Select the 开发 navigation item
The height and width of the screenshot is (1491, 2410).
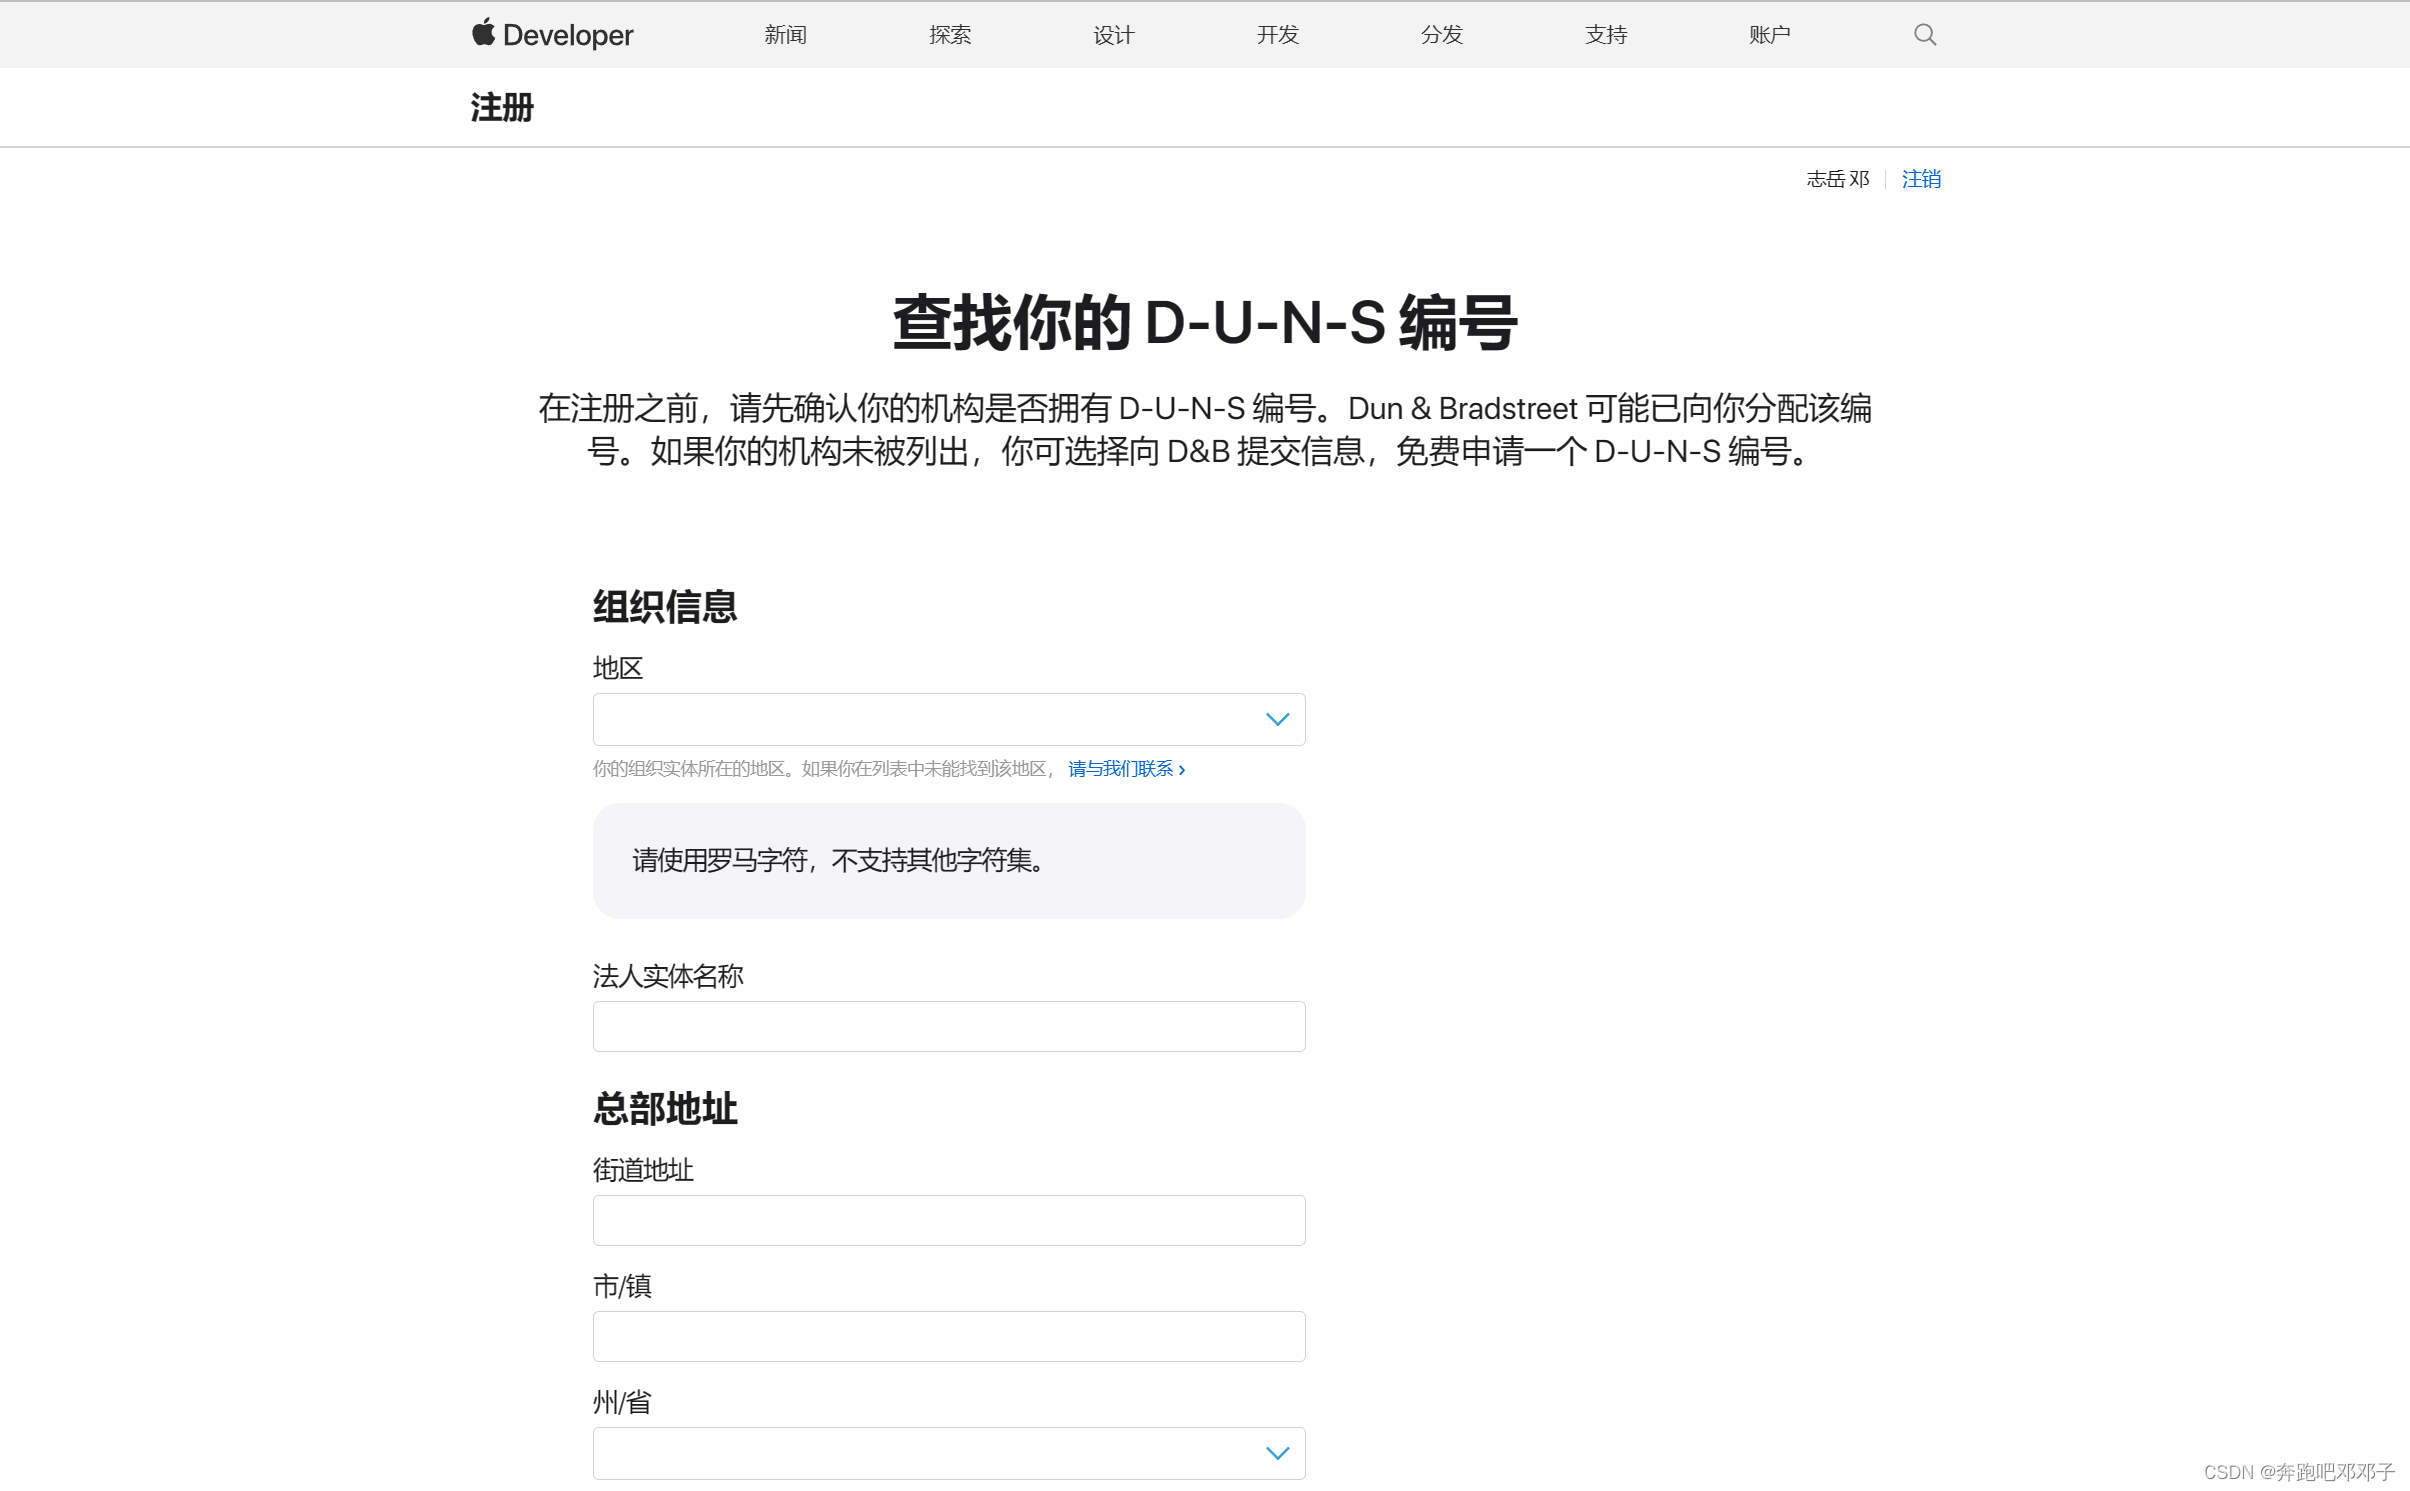pos(1278,35)
